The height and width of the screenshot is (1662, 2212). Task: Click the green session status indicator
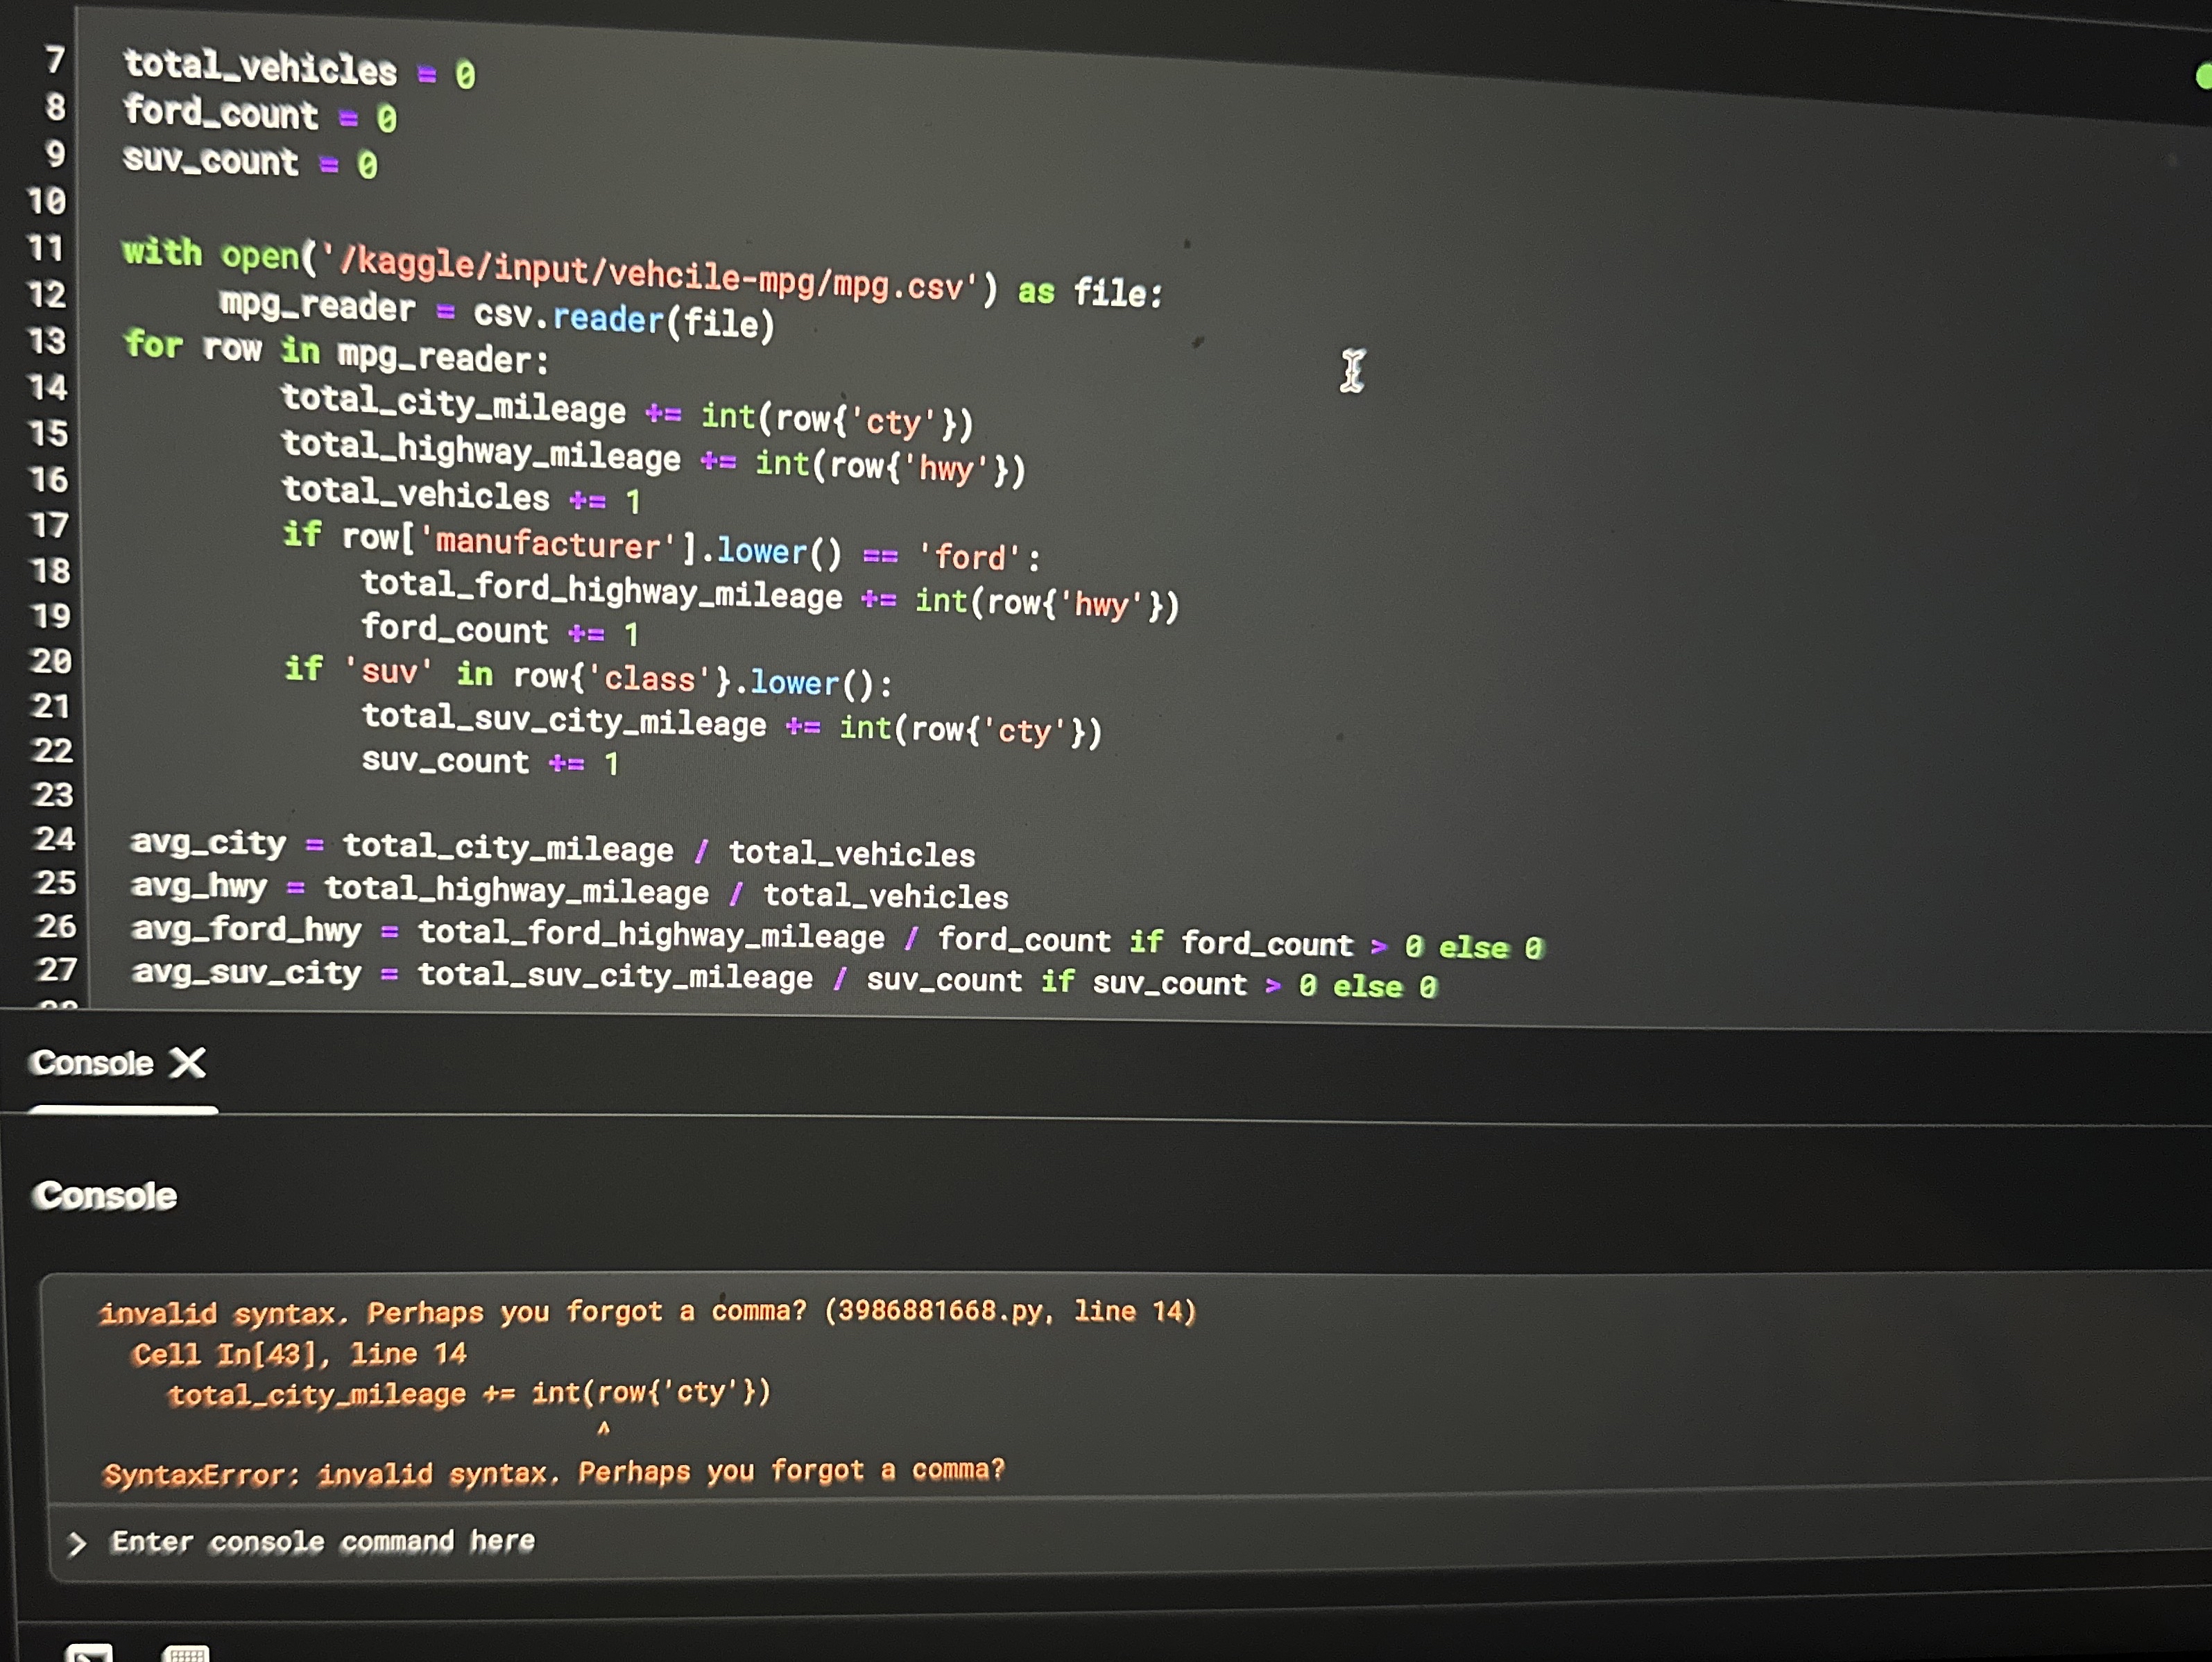(x=2203, y=76)
